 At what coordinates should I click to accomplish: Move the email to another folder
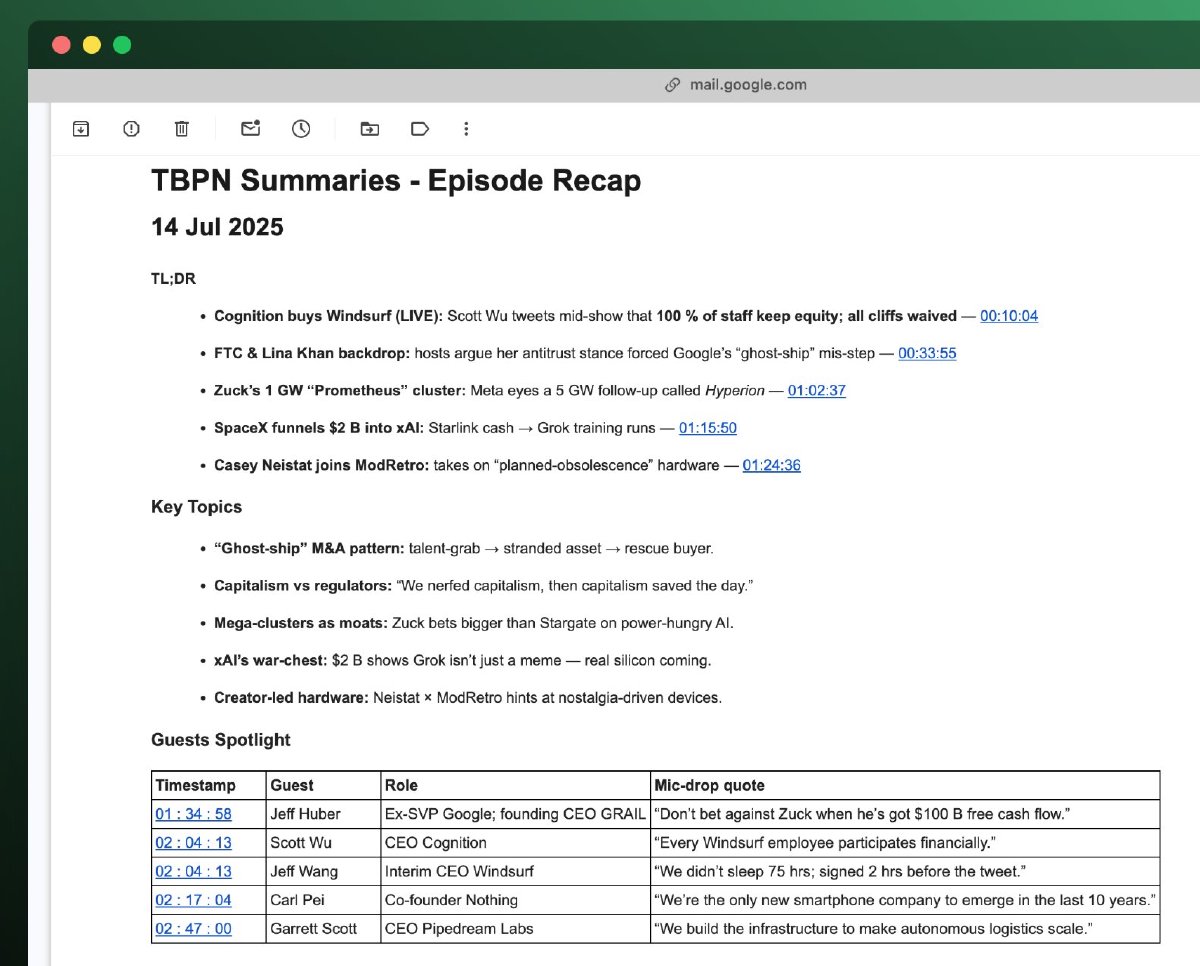(369, 129)
